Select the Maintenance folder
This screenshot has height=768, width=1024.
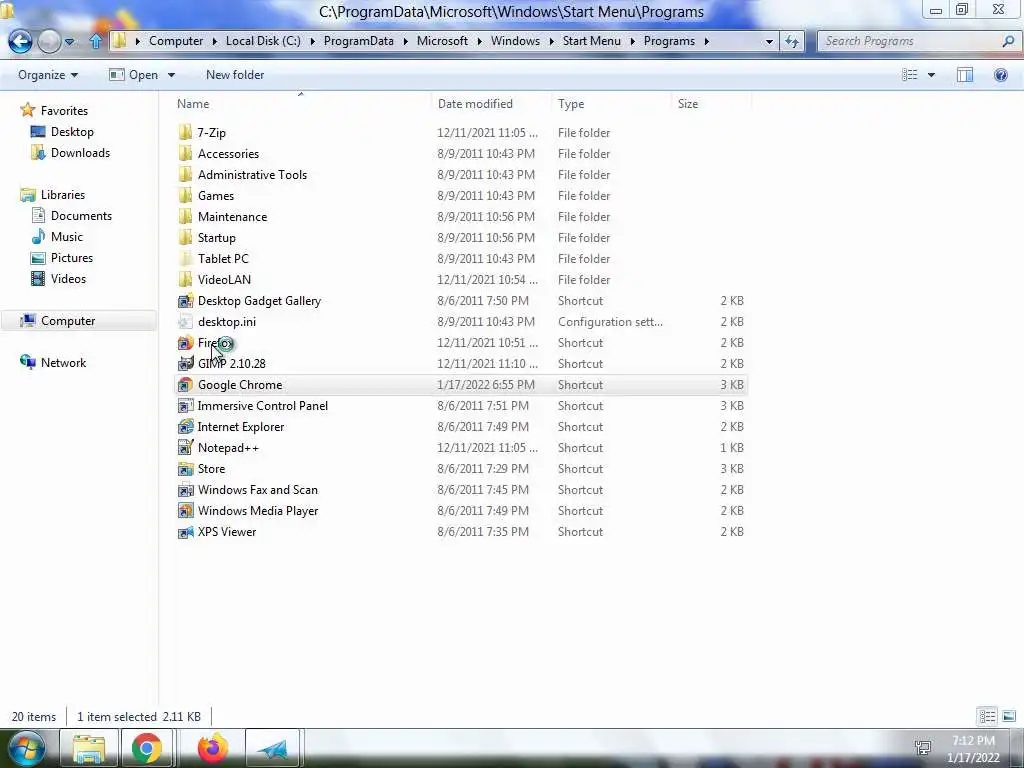click(232, 217)
